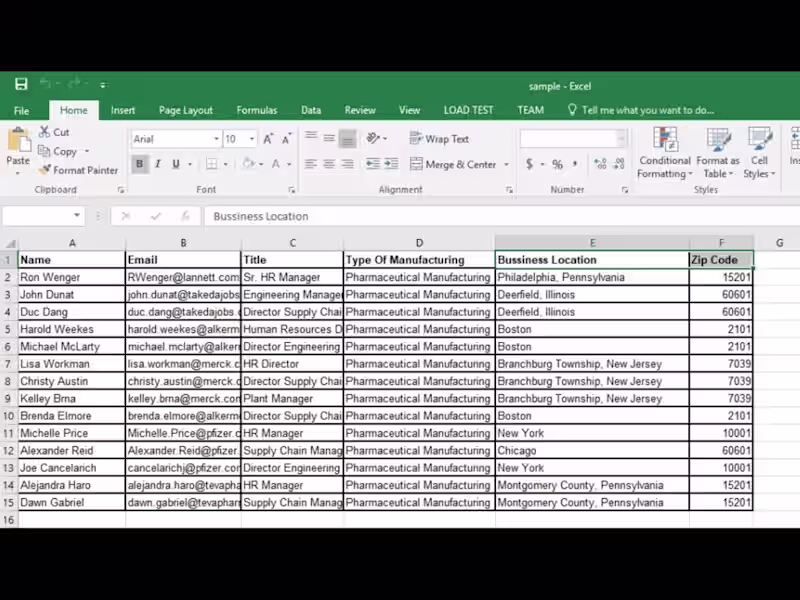Click the Increase Indent icon
This screenshot has width=800, height=600.
(x=391, y=164)
